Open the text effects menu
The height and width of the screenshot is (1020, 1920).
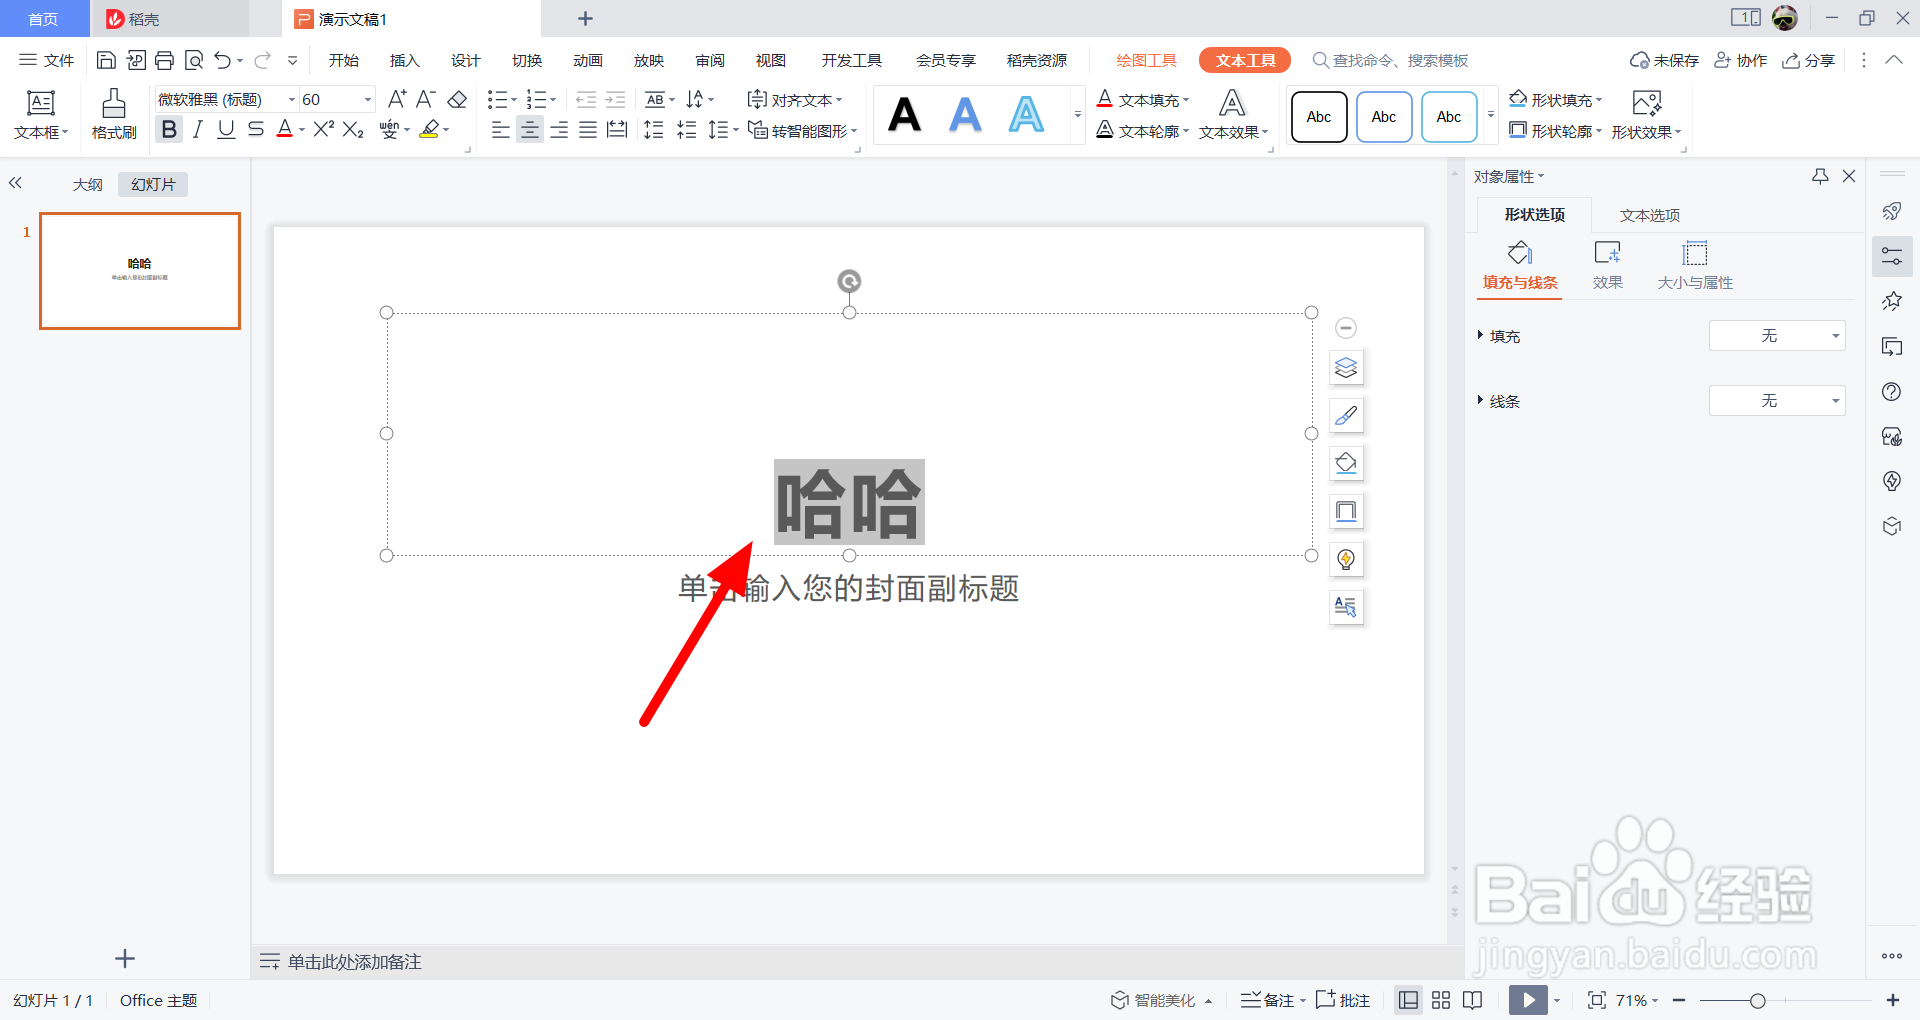coord(1230,131)
